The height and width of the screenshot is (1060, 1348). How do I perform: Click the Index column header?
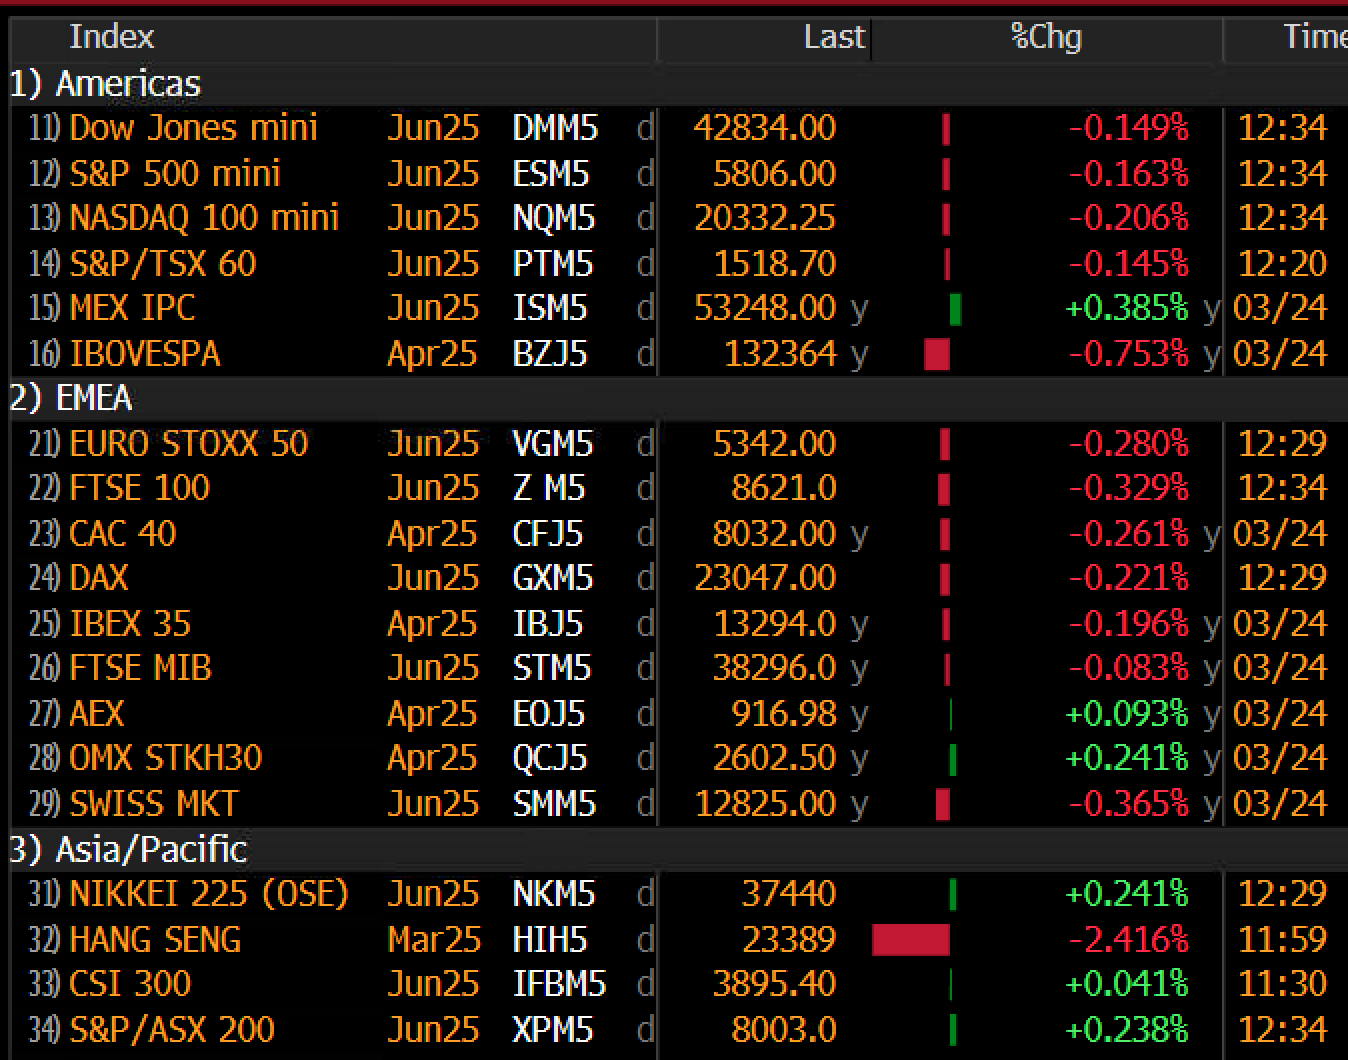pos(111,37)
